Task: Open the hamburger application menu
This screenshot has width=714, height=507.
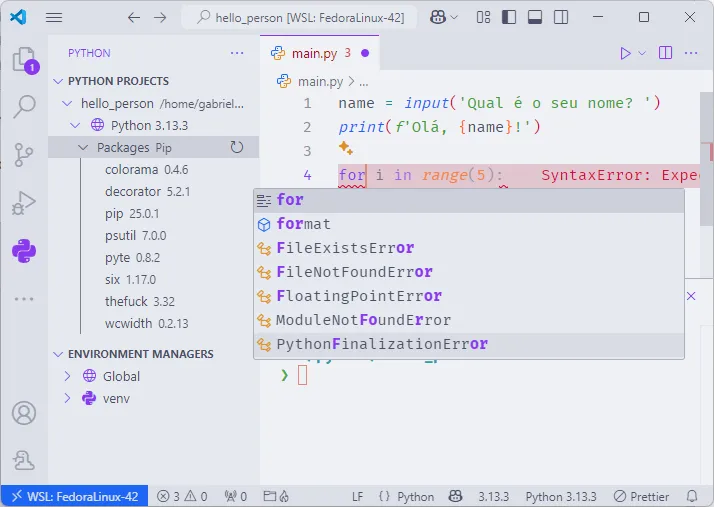Action: click(54, 17)
